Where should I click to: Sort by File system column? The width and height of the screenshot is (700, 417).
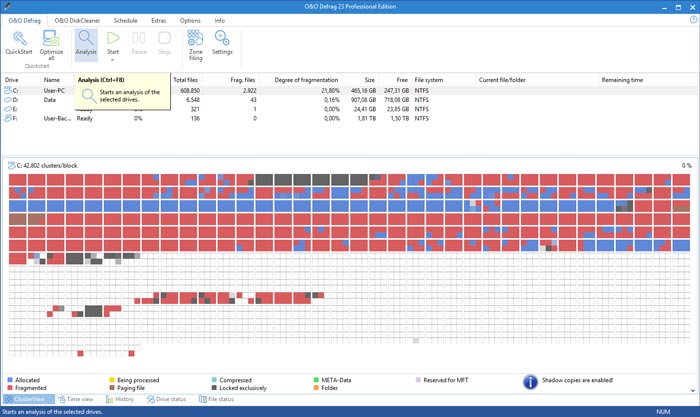click(429, 80)
